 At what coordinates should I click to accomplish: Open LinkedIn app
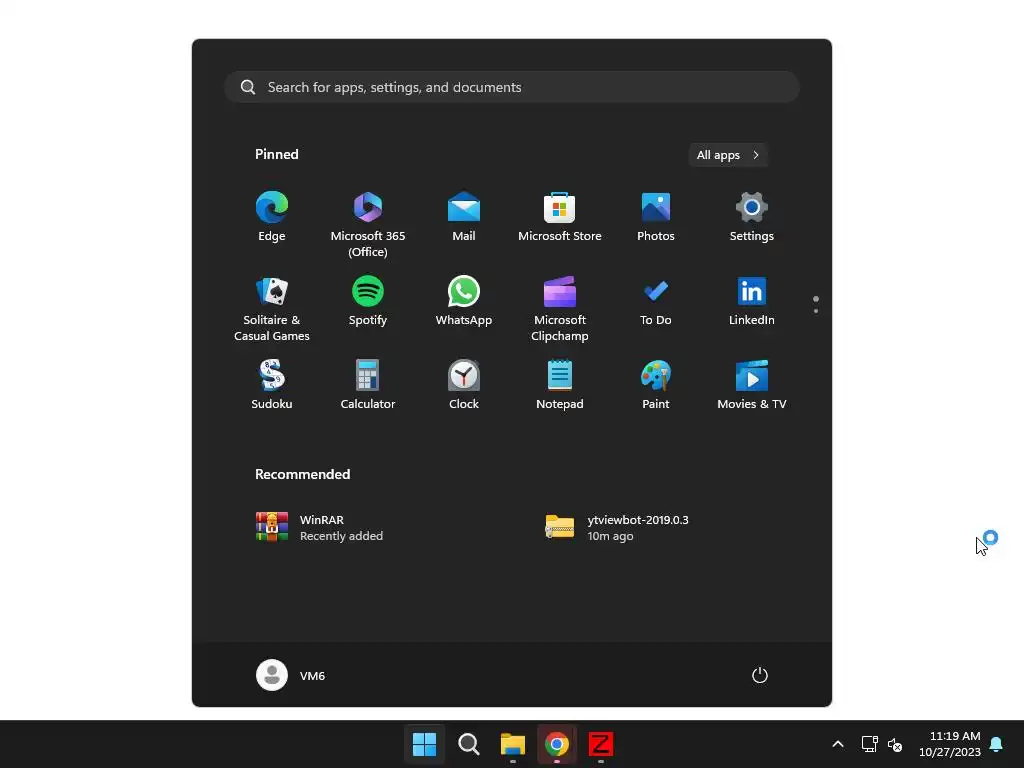752,302
